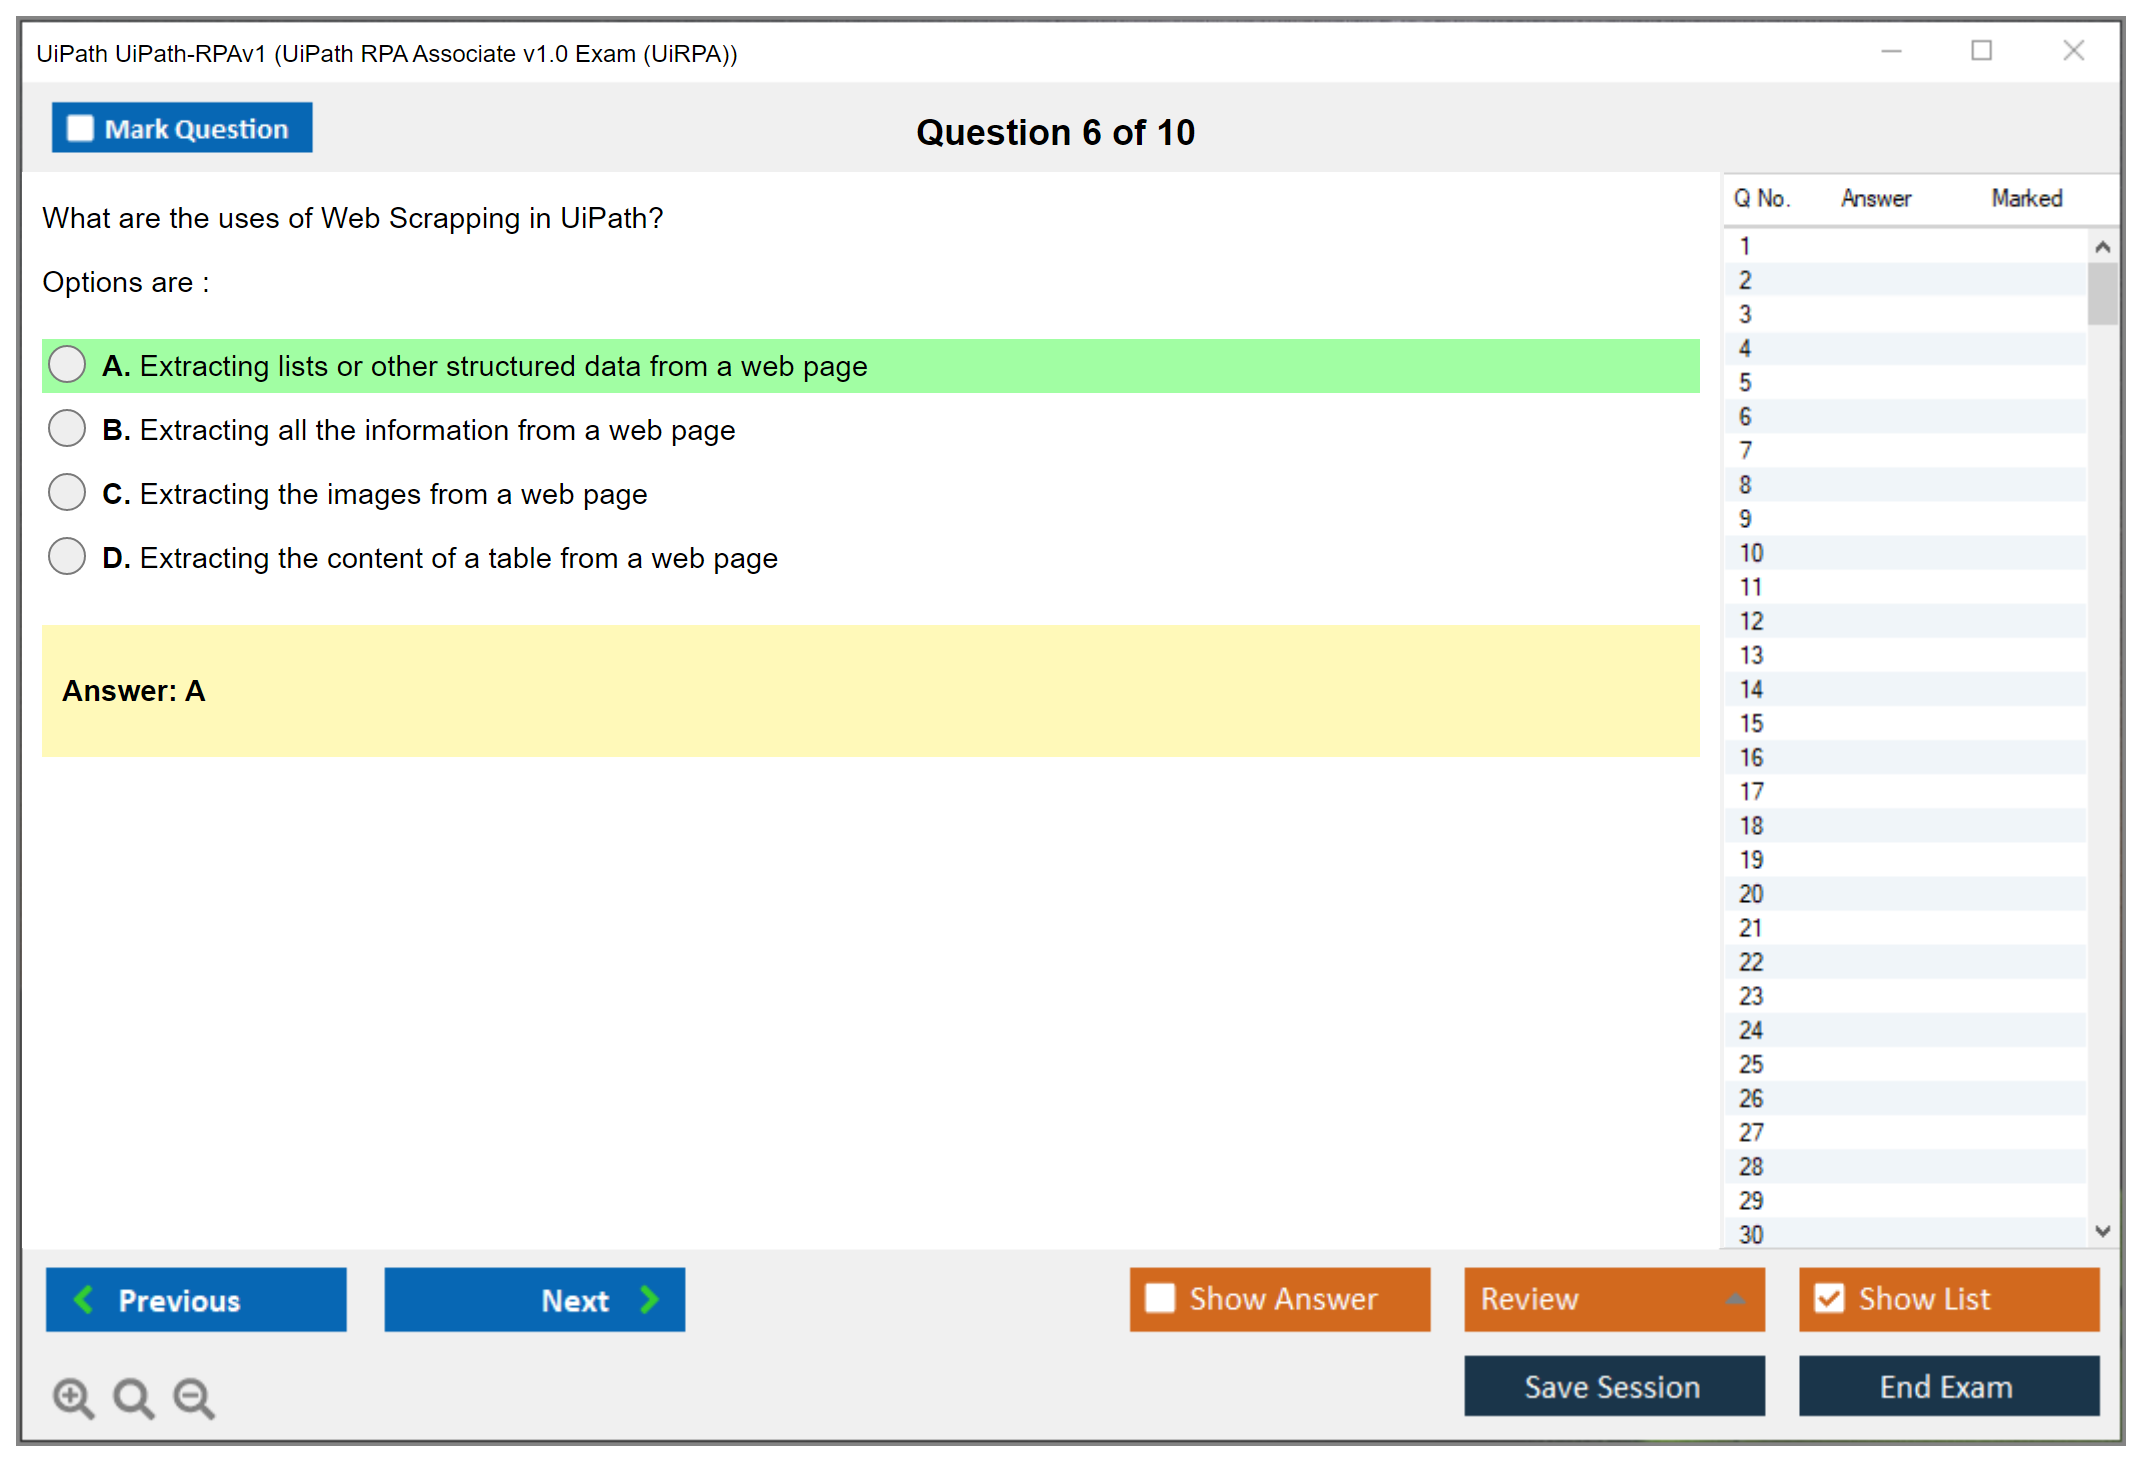Expand the Review dropdown arrow

tap(1735, 1298)
